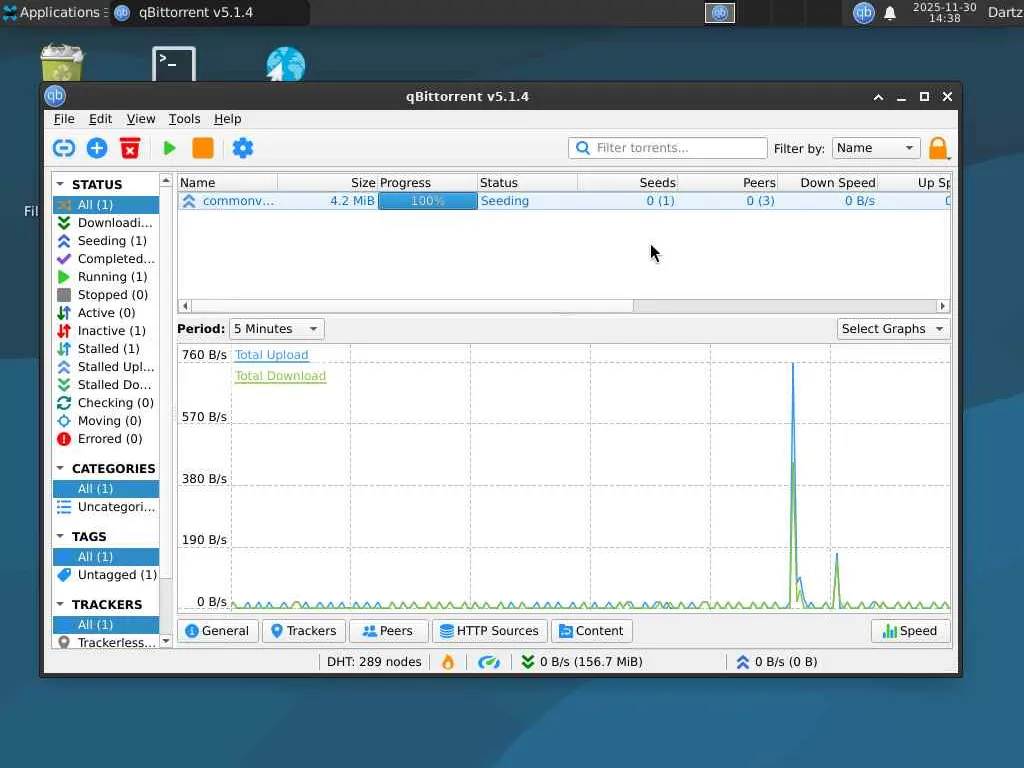The height and width of the screenshot is (768, 1024).
Task: Filter by Errored (0) status
Action: [x=106, y=439]
